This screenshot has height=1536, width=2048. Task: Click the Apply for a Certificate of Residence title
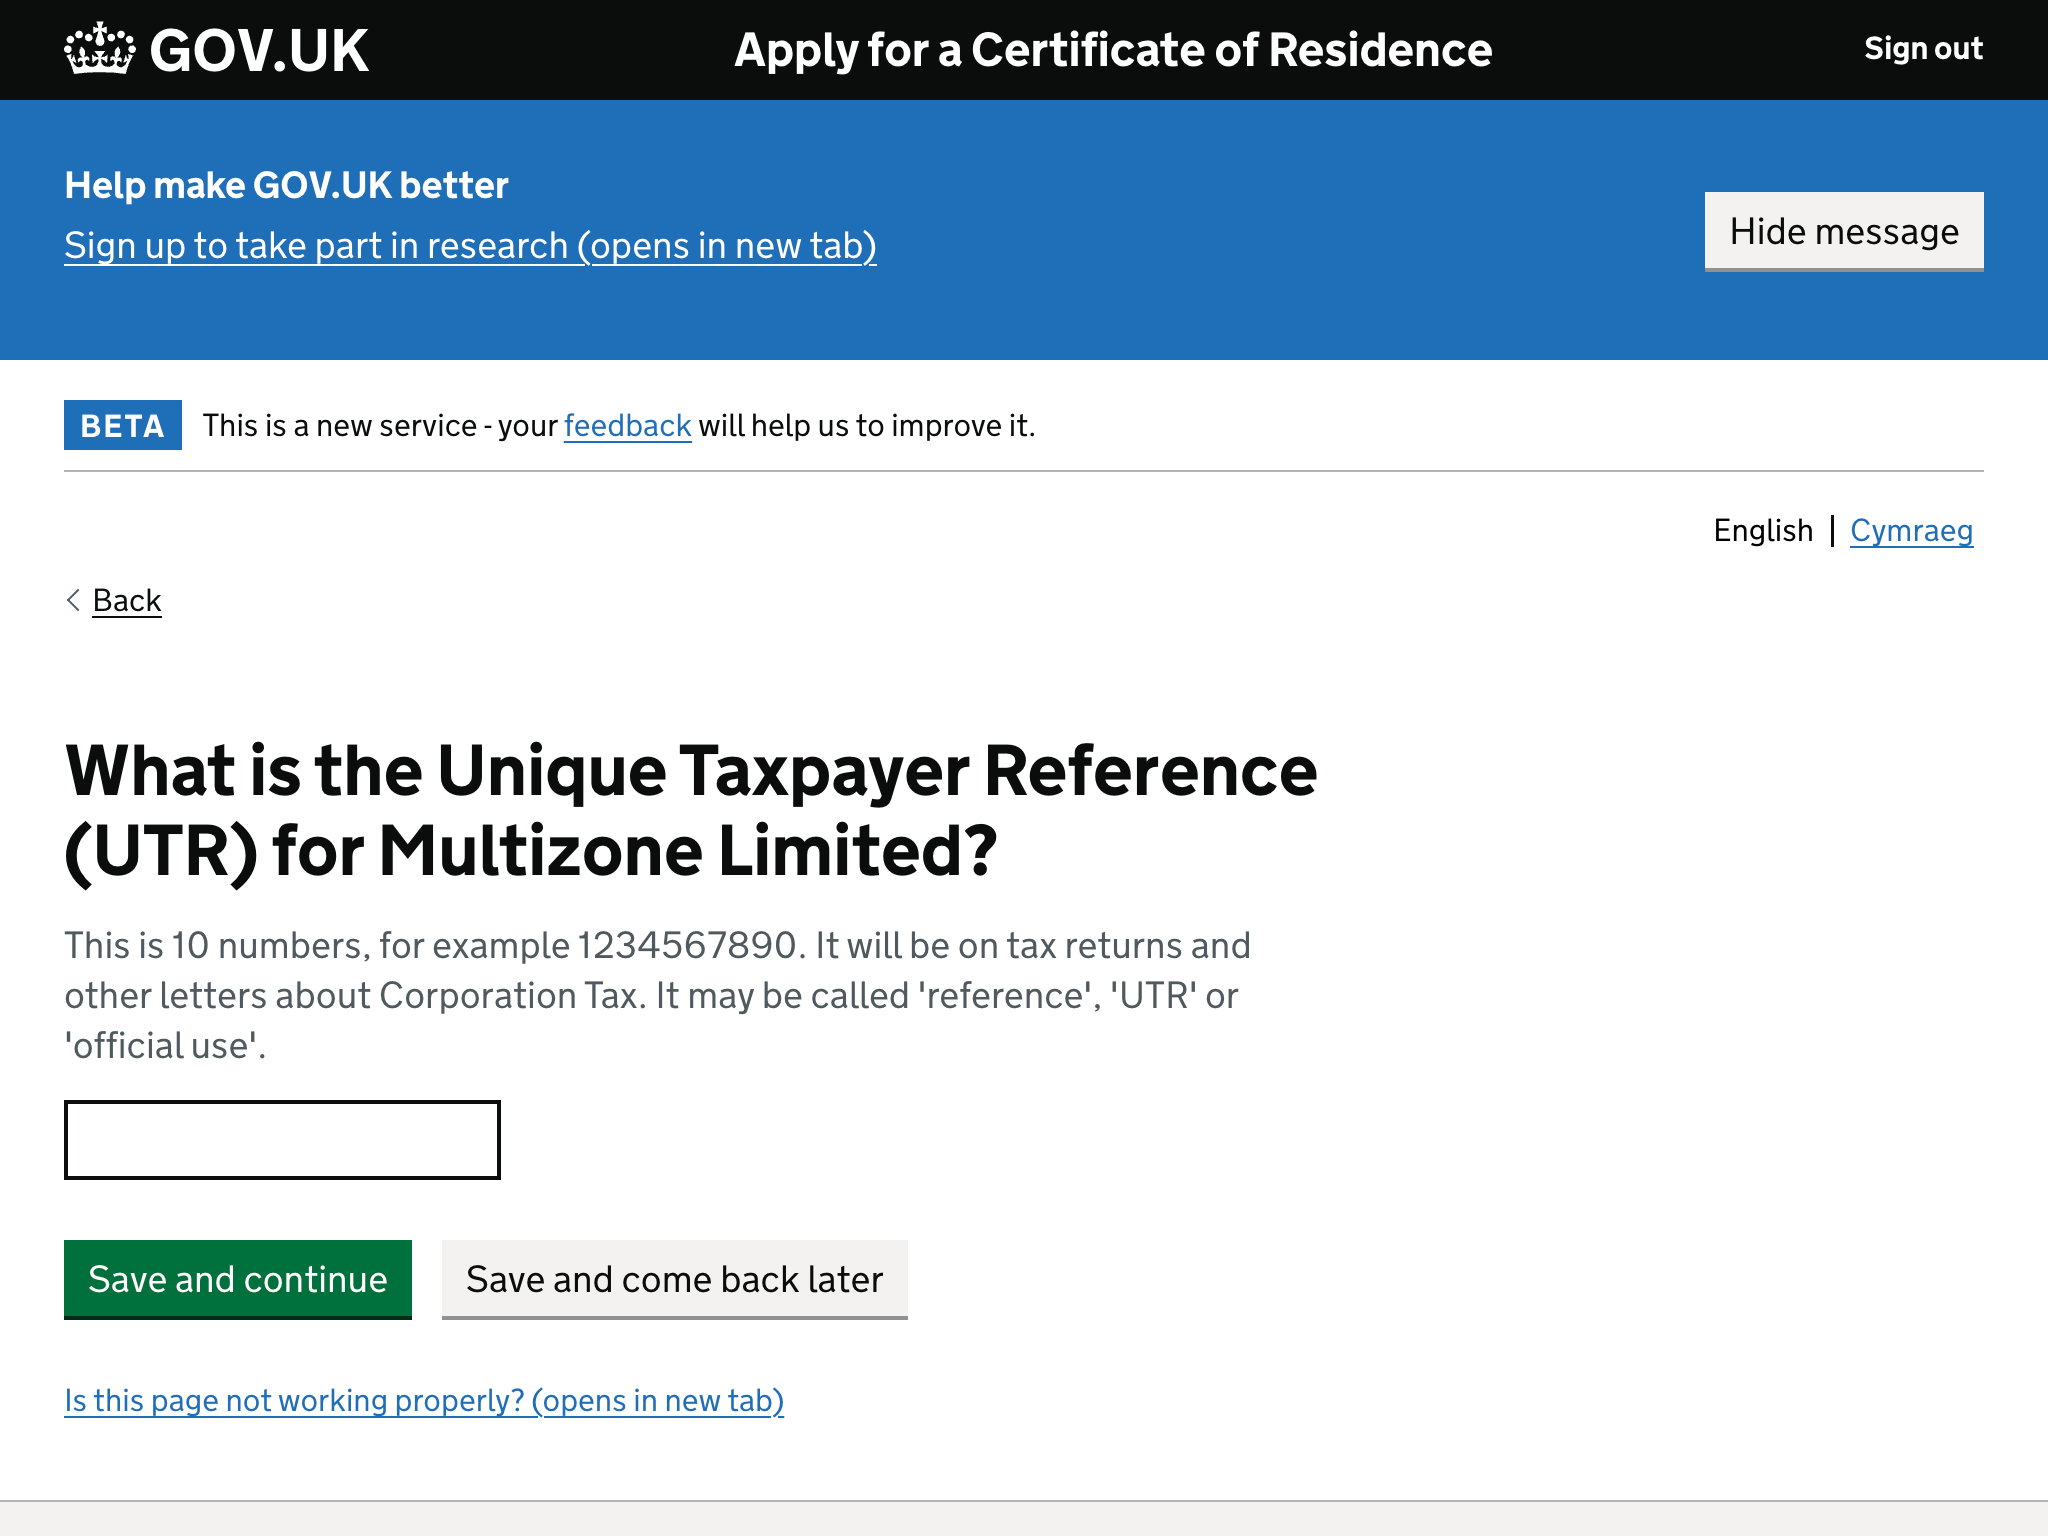click(1112, 49)
